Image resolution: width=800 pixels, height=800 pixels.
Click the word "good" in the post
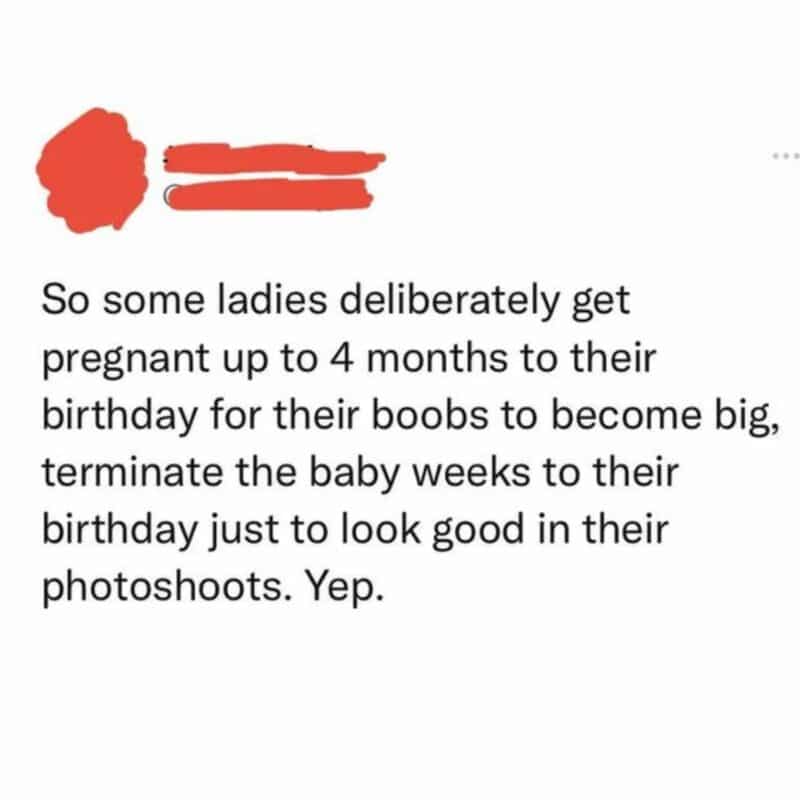pos(479,532)
